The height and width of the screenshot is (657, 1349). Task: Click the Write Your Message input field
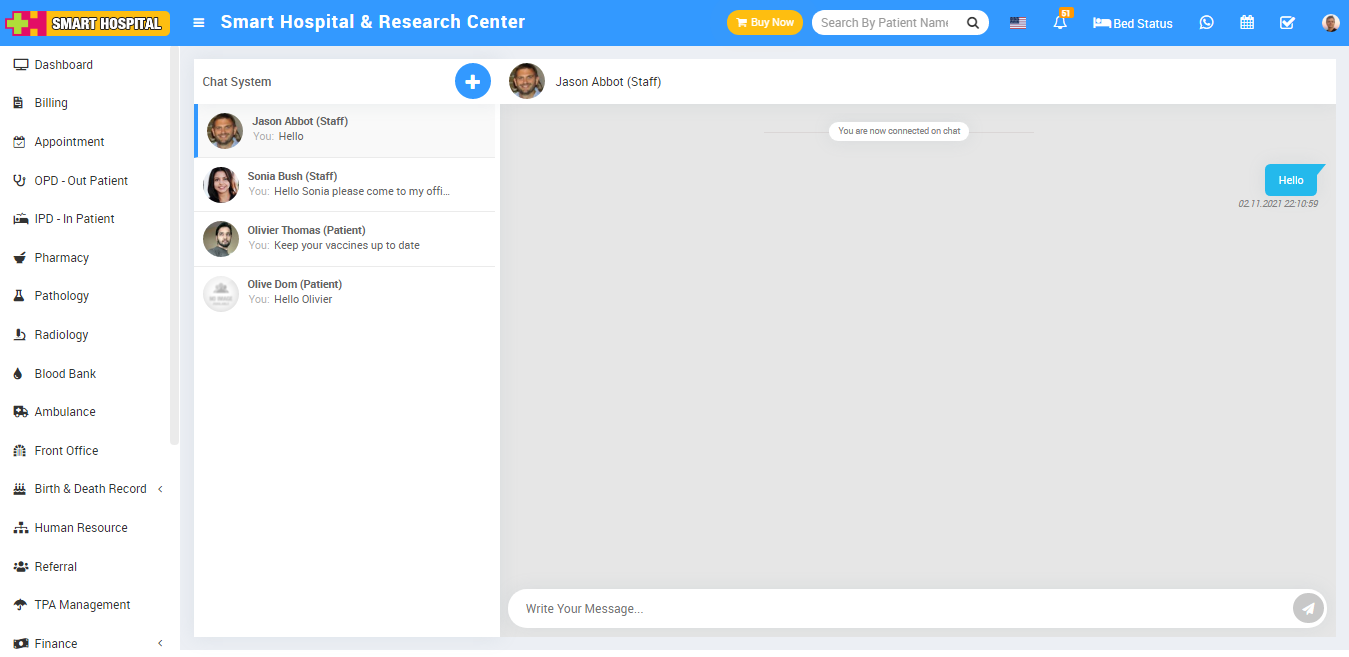pos(900,608)
